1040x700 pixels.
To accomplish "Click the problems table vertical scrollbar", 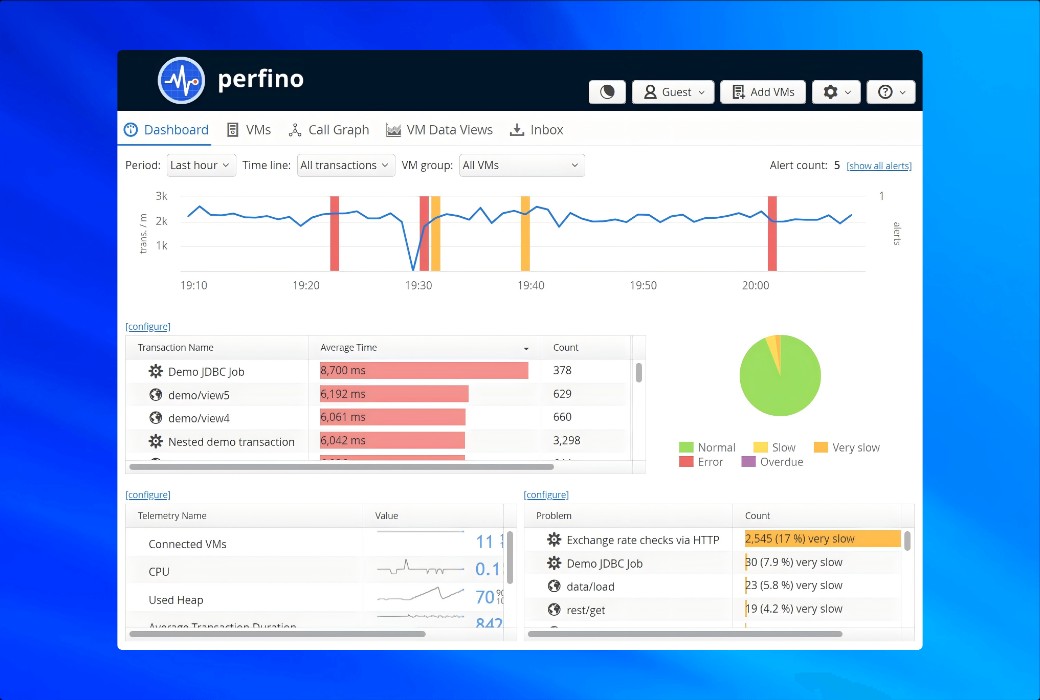I will coord(907,541).
